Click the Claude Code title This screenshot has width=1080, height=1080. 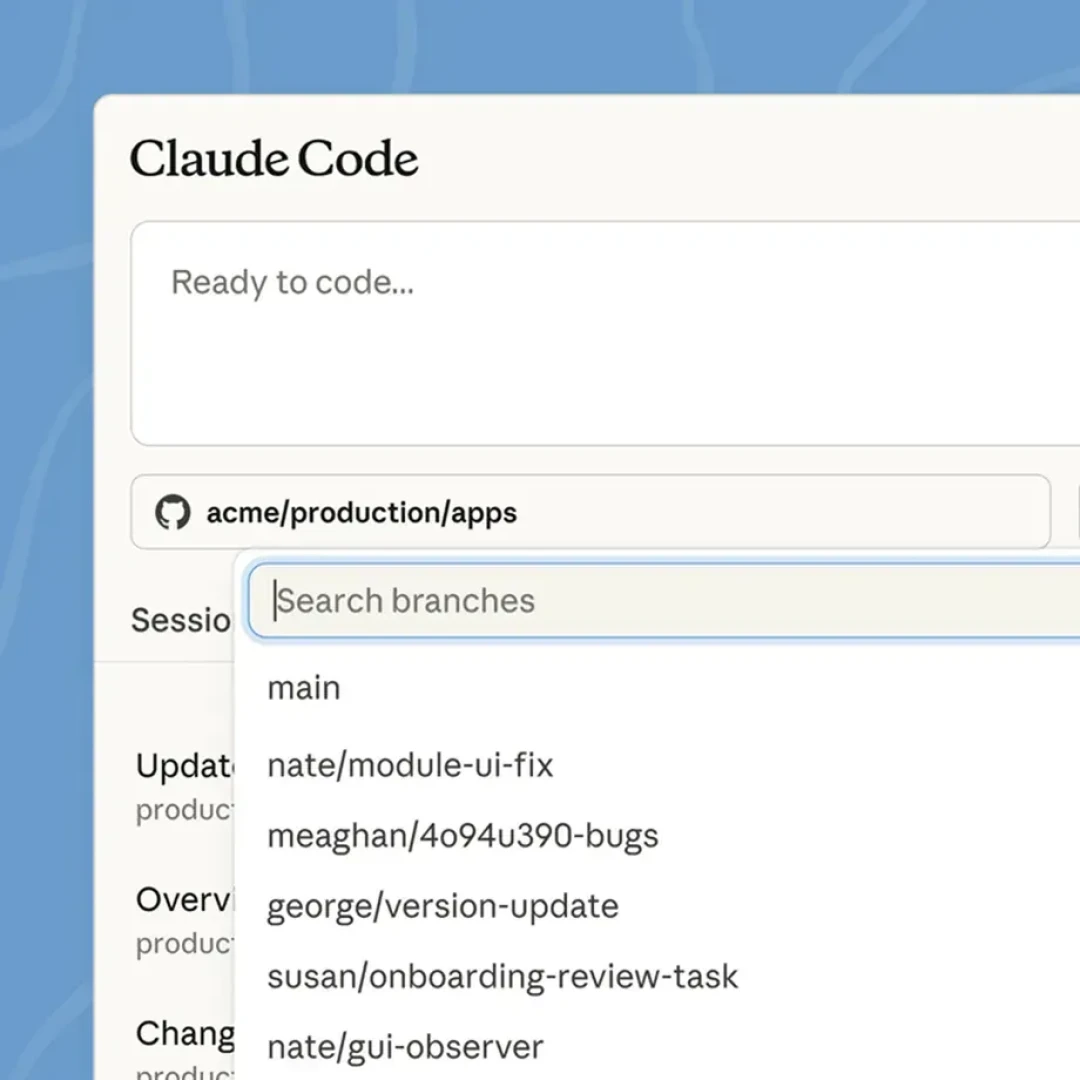(x=274, y=158)
